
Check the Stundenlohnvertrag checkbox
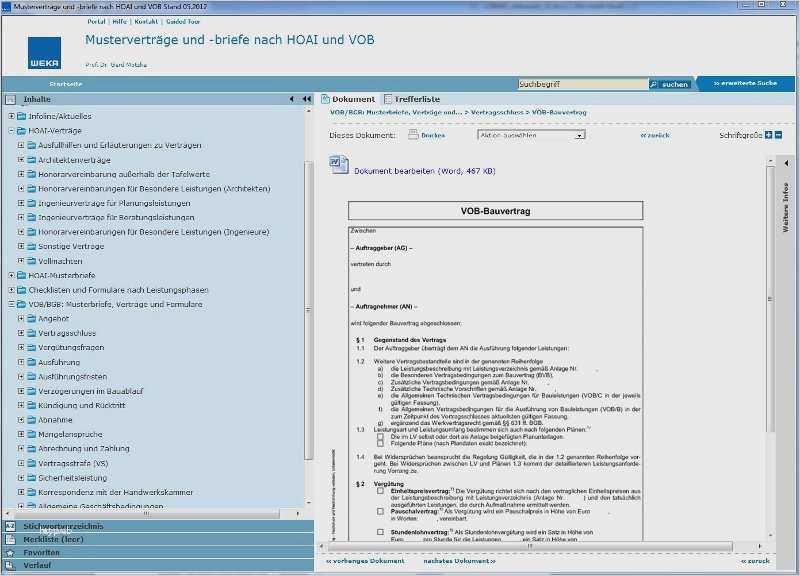tap(381, 532)
